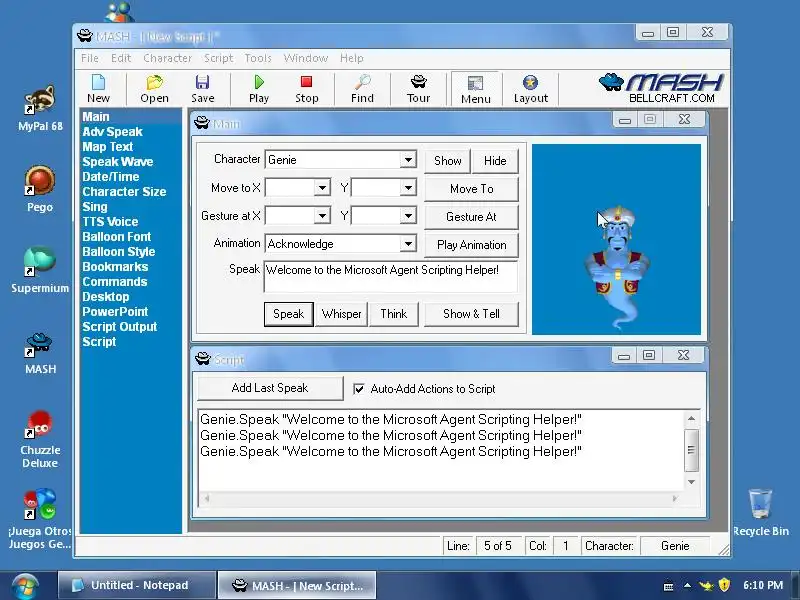Viewport: 800px width, 600px height.
Task: Open the Tools menu
Action: click(258, 58)
